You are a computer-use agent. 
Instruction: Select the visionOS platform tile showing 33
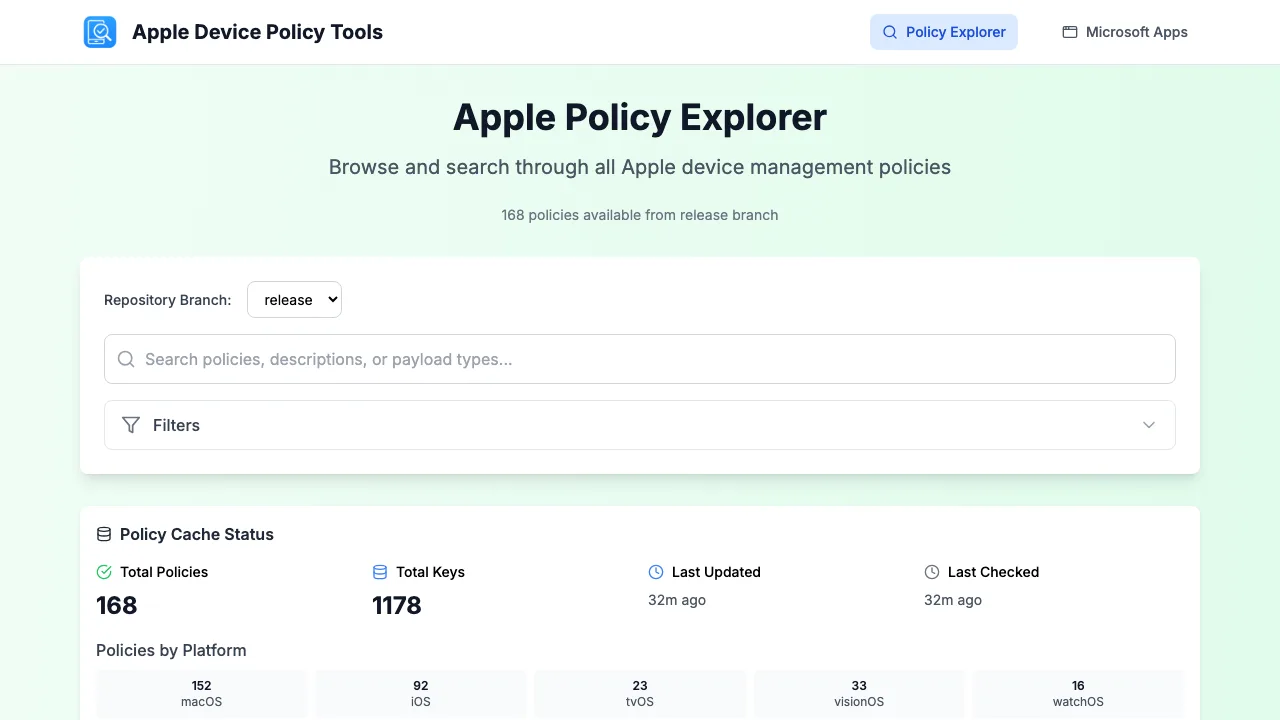point(859,694)
